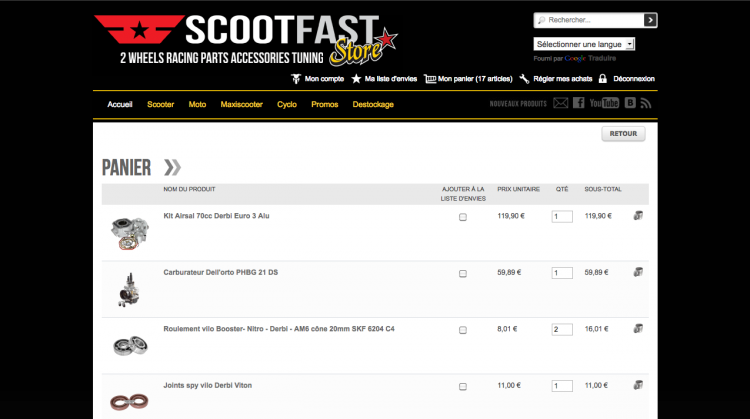Open the RSS feed icon
Image resolution: width=750 pixels, height=419 pixels.
646,103
